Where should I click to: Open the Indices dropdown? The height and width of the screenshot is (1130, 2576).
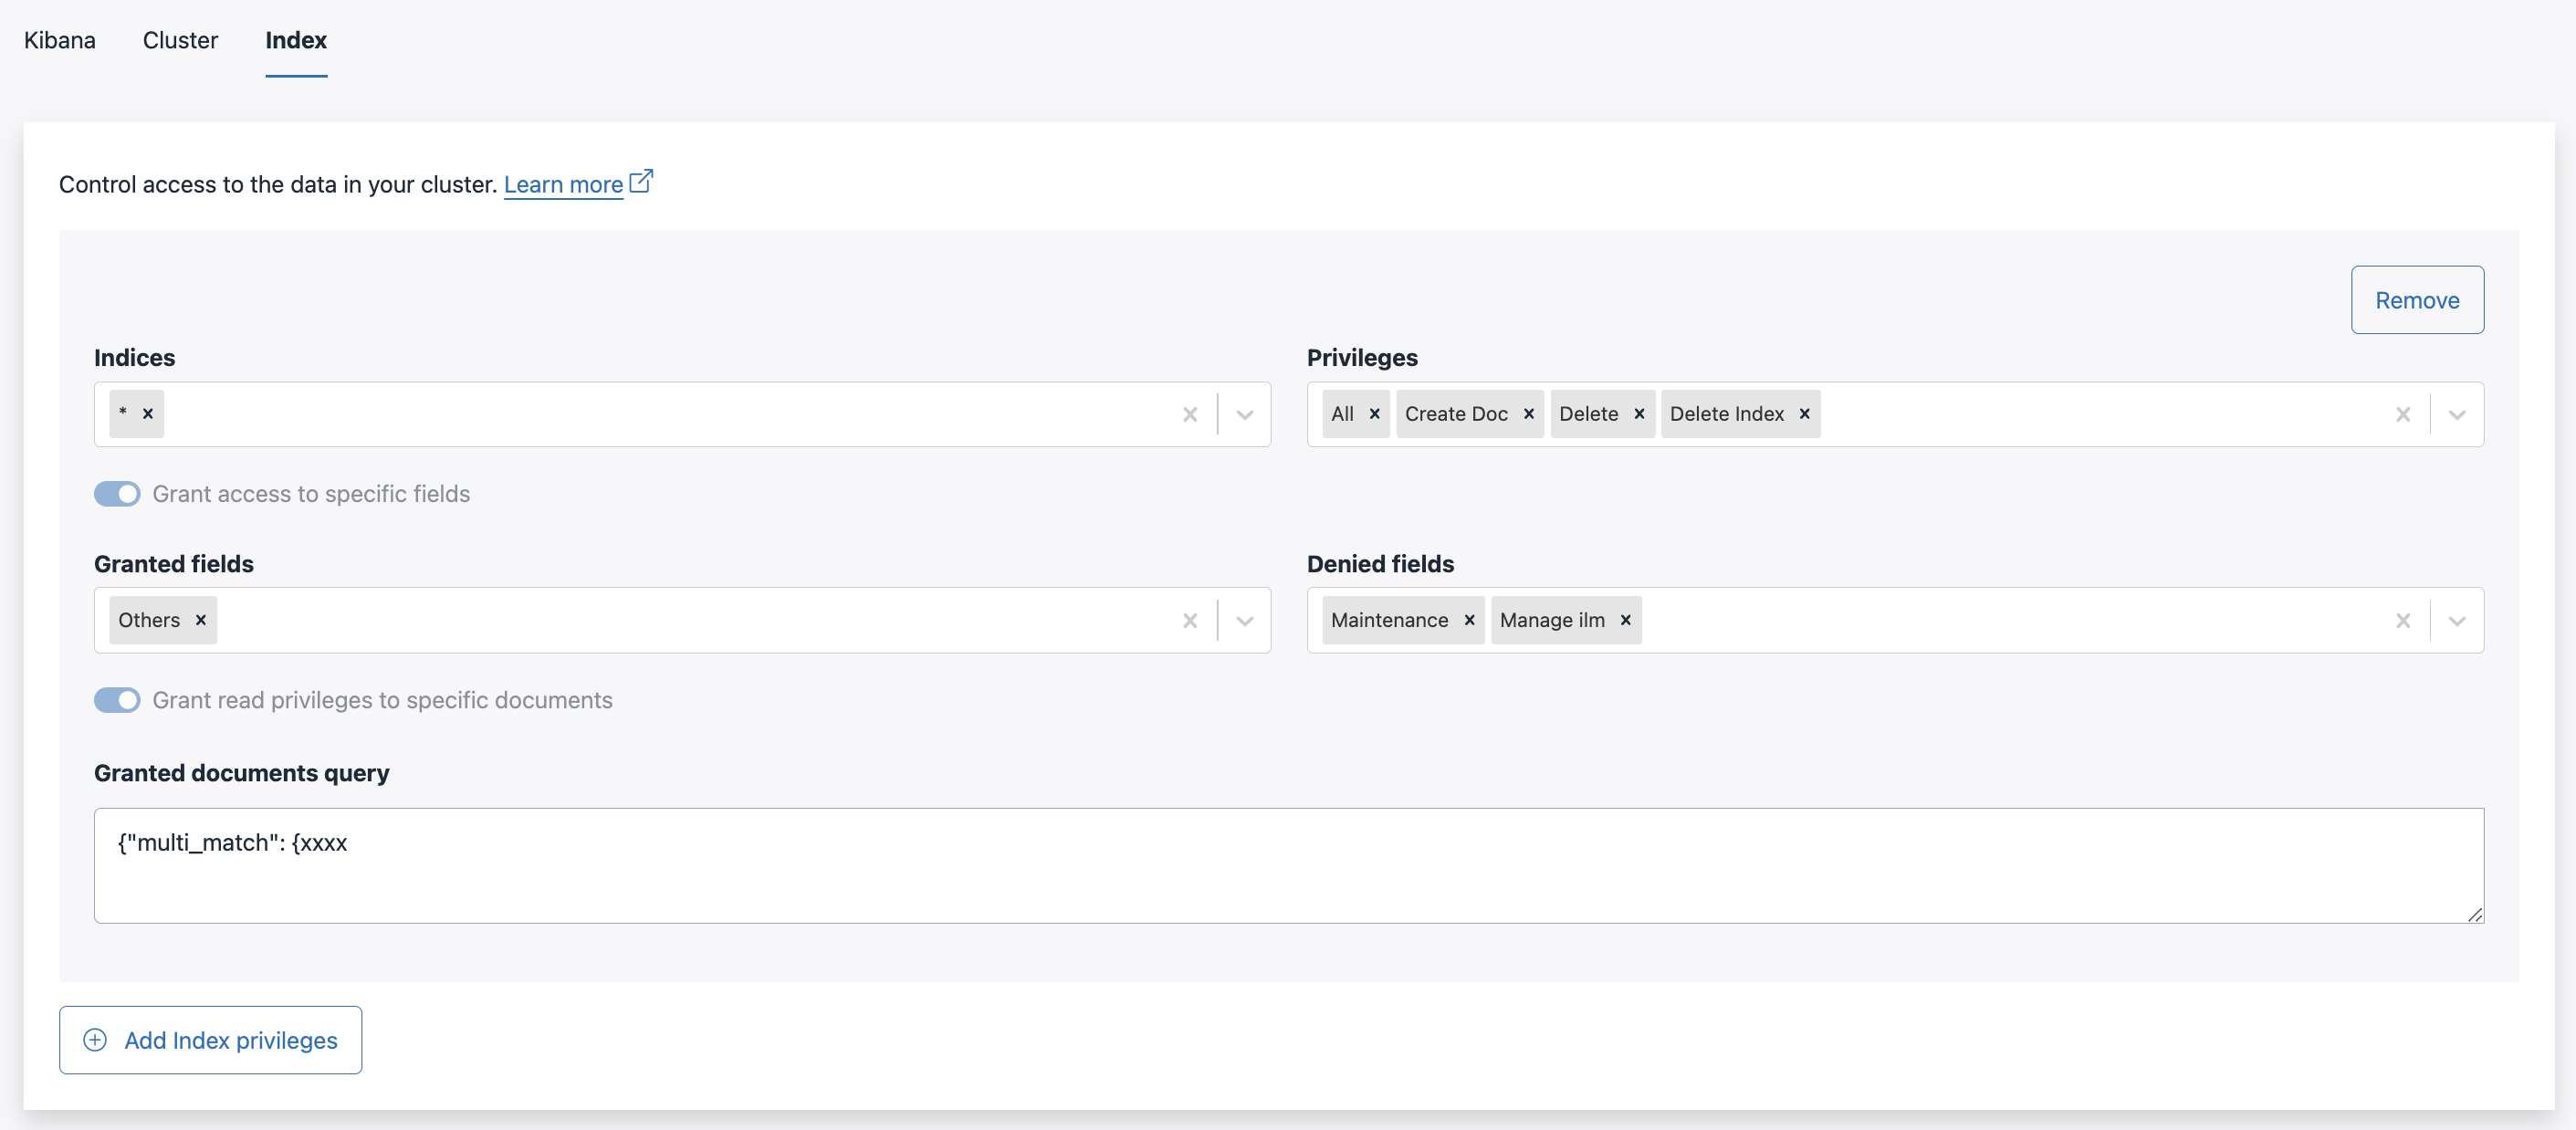click(x=1244, y=414)
